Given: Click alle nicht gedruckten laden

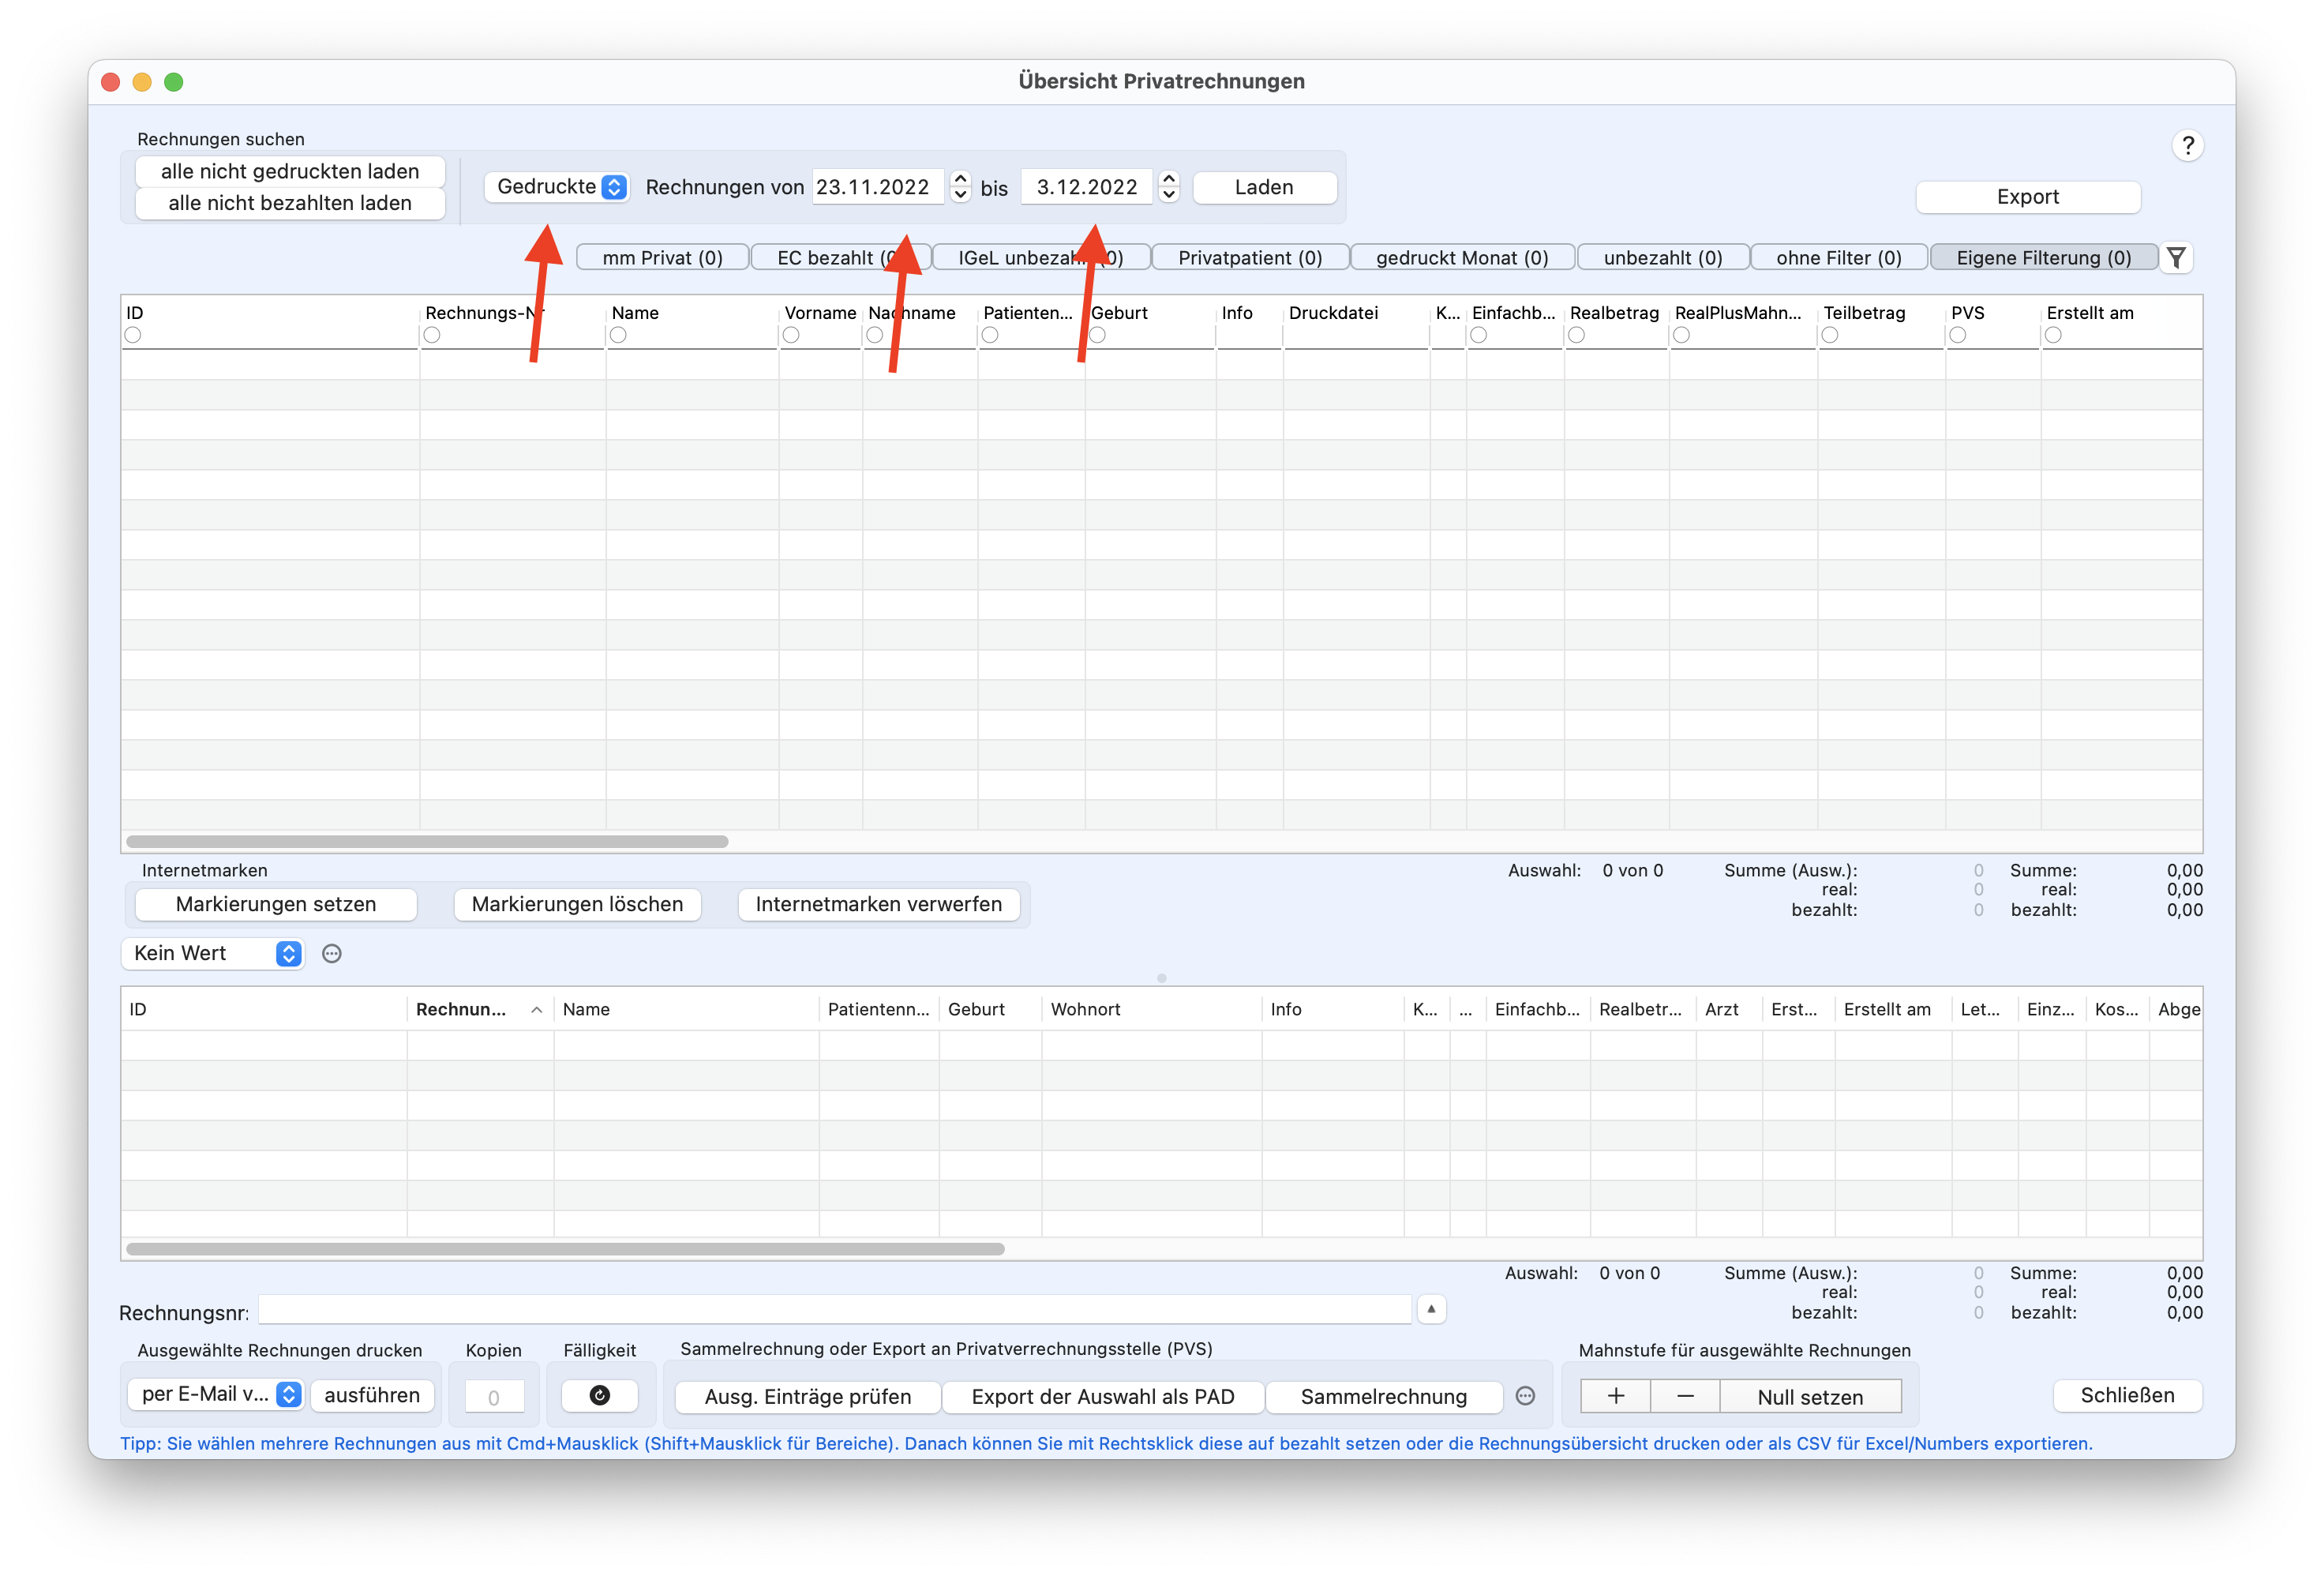Looking at the screenshot, I should coord(290,171).
